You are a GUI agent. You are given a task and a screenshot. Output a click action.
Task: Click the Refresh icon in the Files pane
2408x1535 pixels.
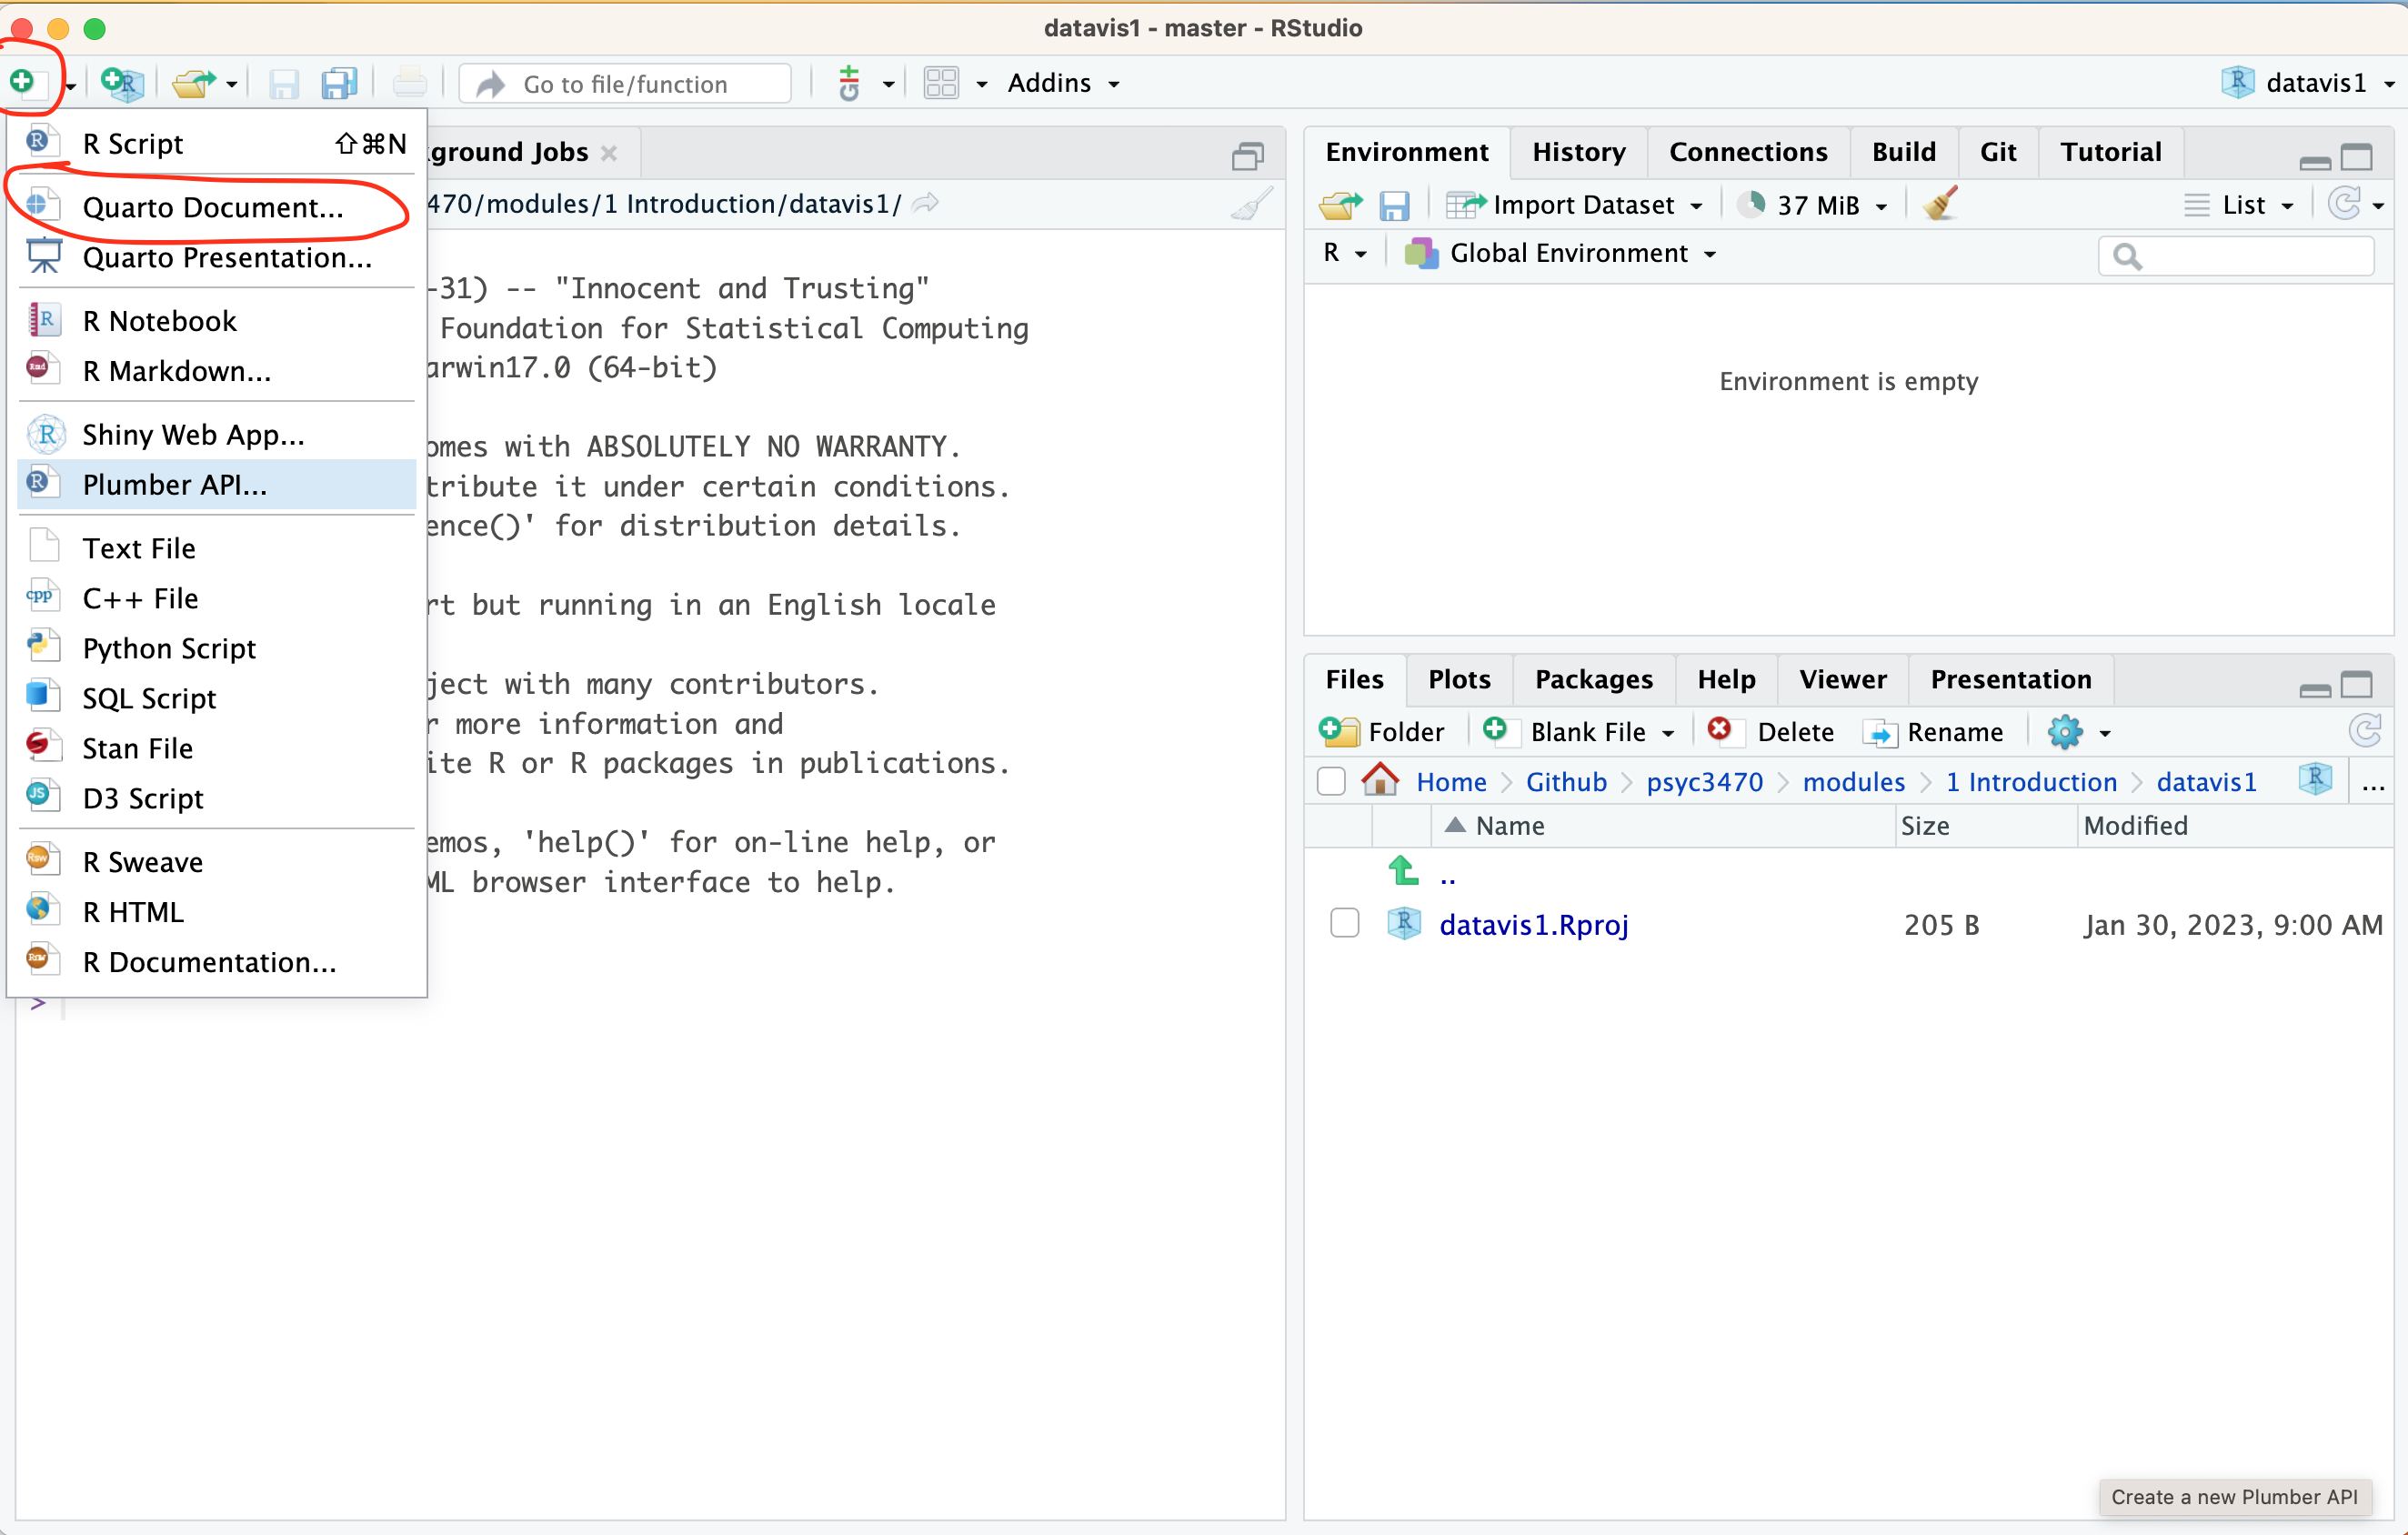tap(2364, 732)
